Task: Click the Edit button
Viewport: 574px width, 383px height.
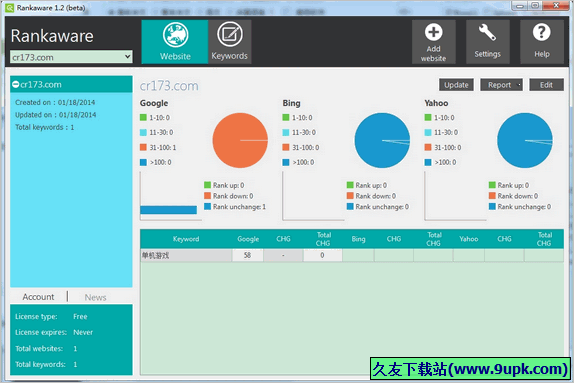Action: [x=546, y=85]
